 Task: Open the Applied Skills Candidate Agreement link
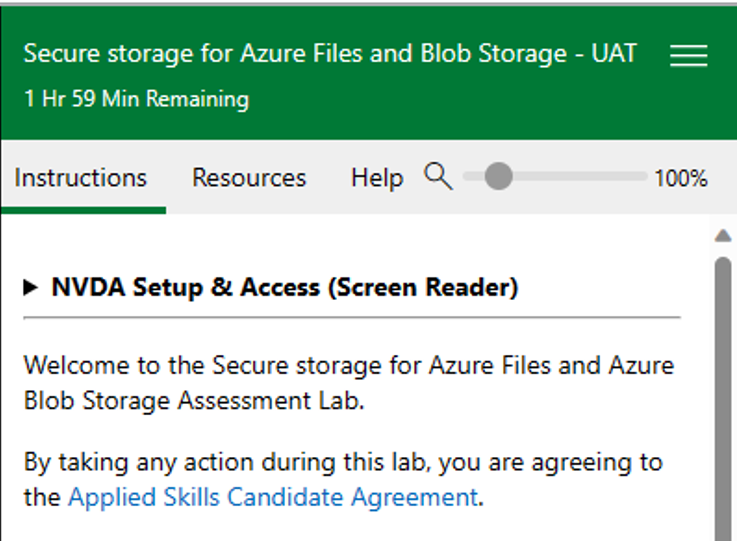click(272, 497)
